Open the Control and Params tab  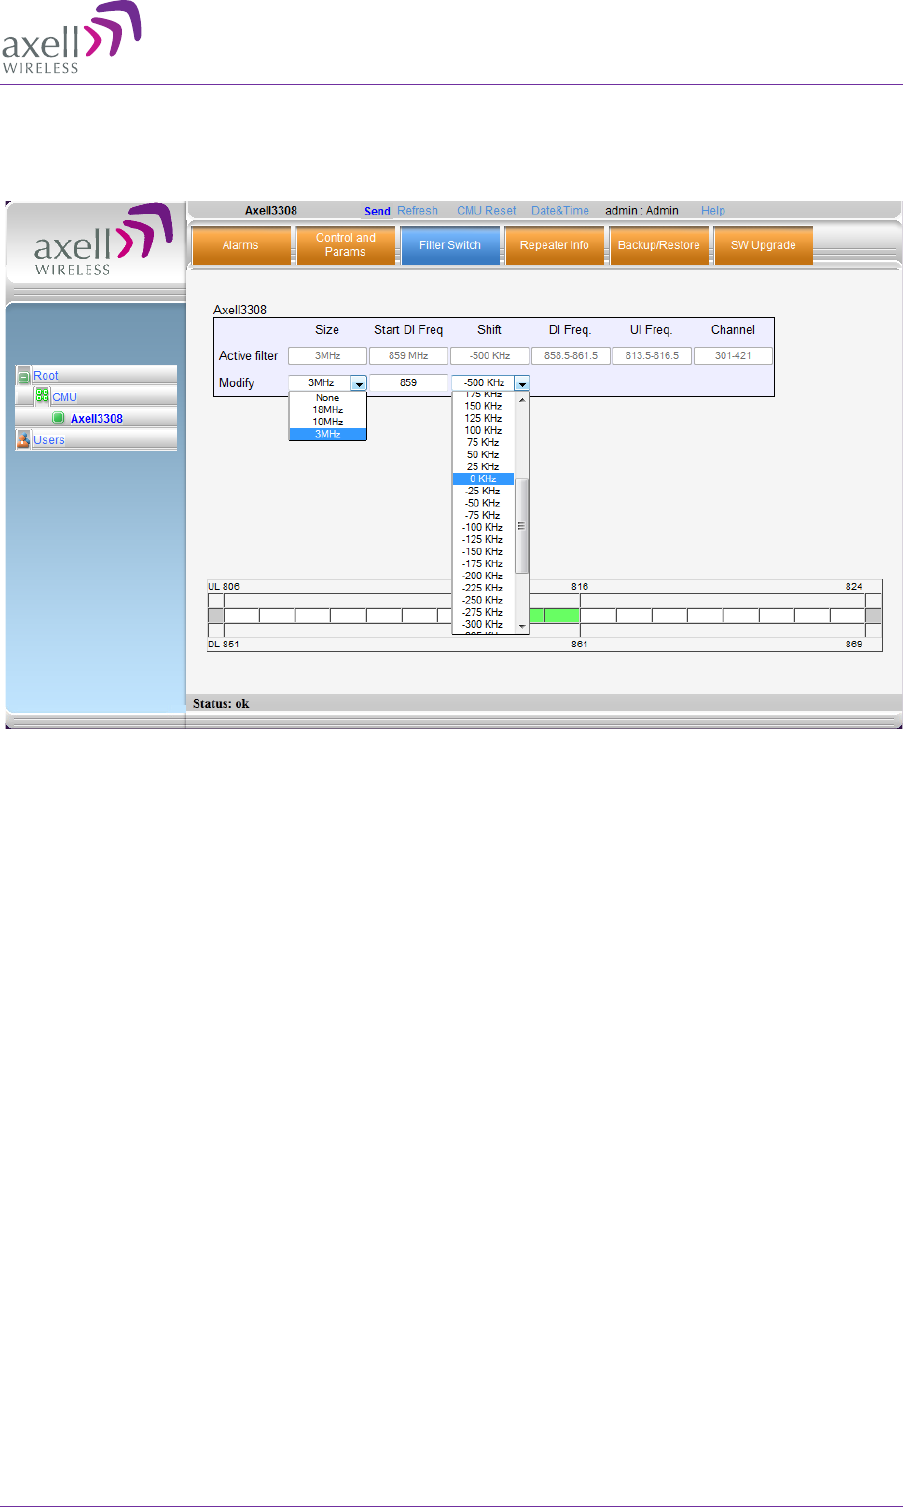345,245
